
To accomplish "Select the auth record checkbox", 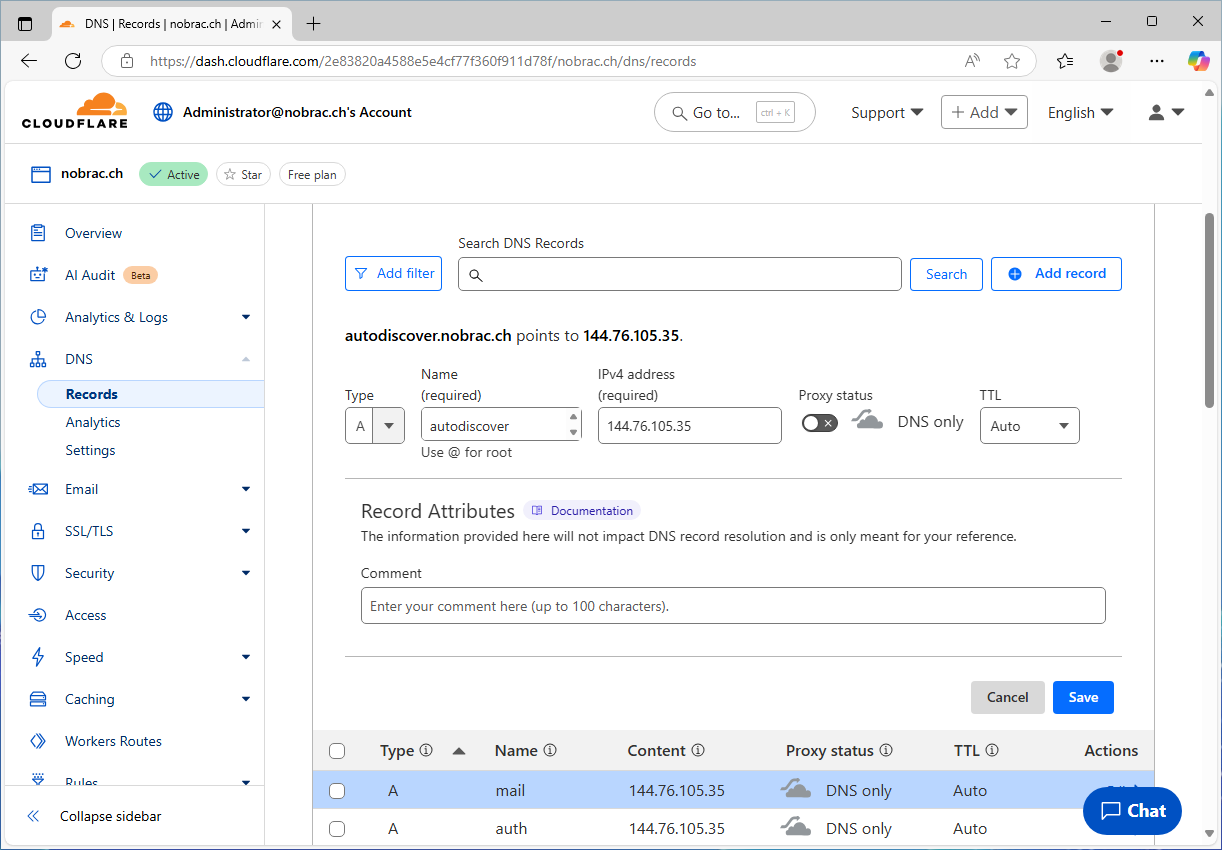I will [x=337, y=829].
